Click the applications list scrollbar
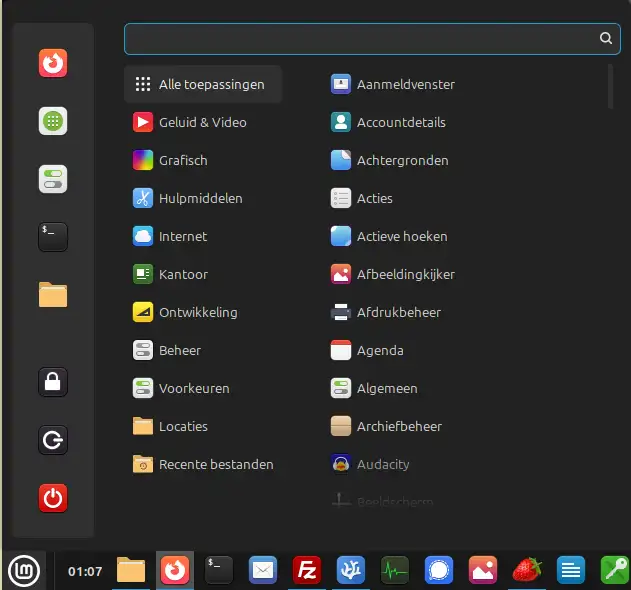 click(x=610, y=86)
